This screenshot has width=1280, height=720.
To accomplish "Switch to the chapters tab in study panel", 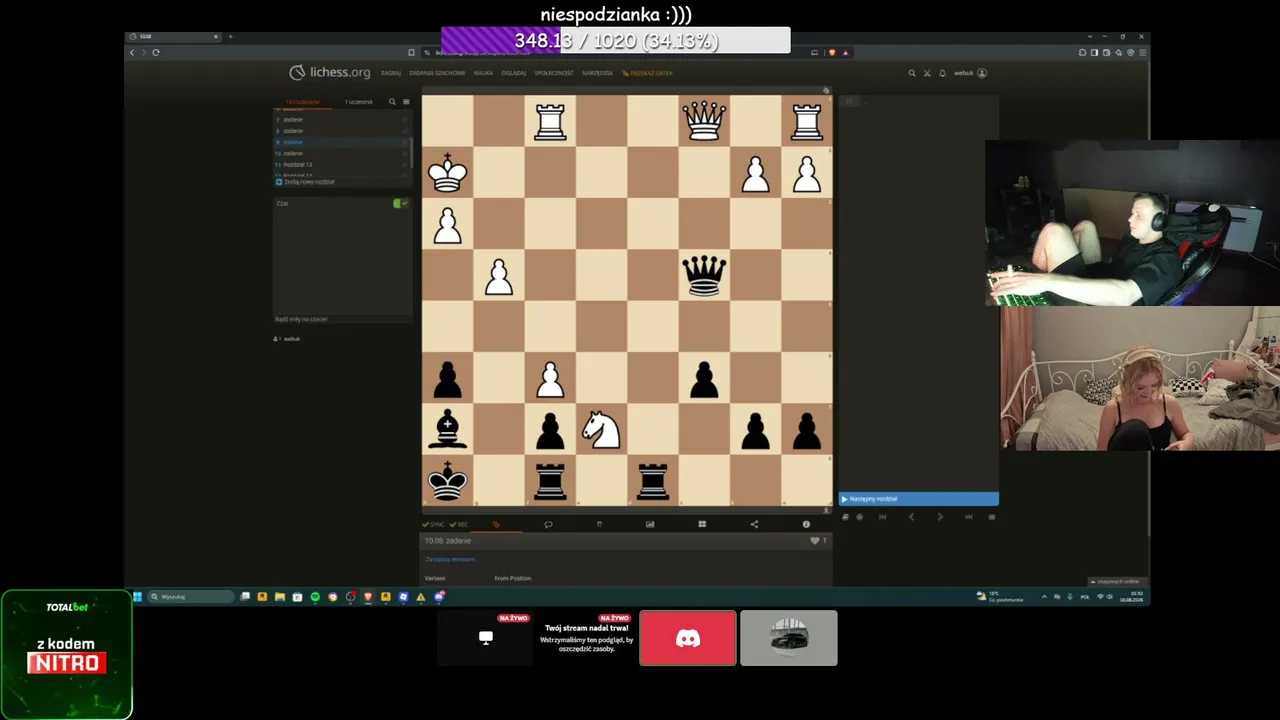I will click(303, 102).
